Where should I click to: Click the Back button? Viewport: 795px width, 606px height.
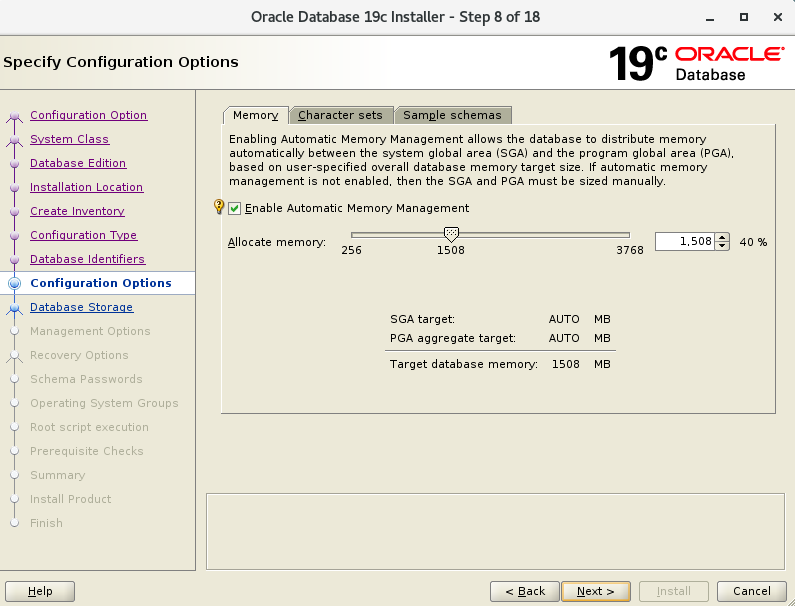tap(525, 591)
